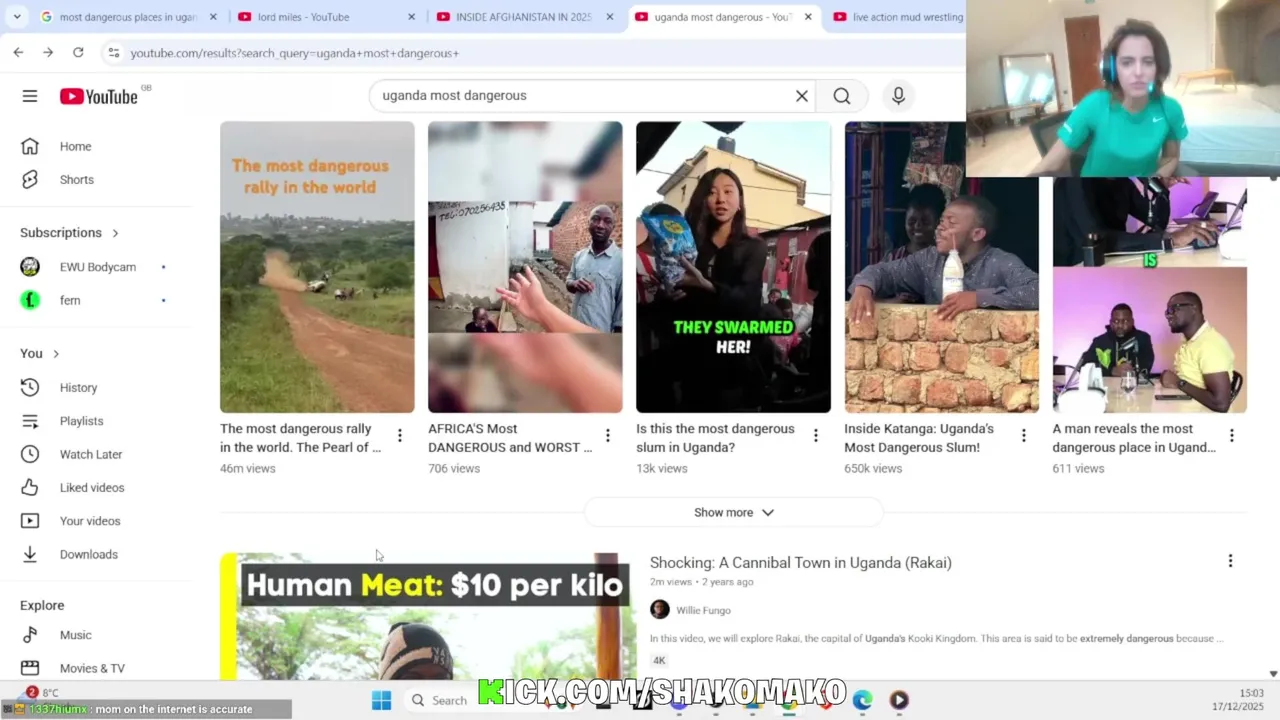The width and height of the screenshot is (1280, 720).
Task: Open 'Shocking: A Cannibal Town in Uganda' title
Action: point(800,563)
